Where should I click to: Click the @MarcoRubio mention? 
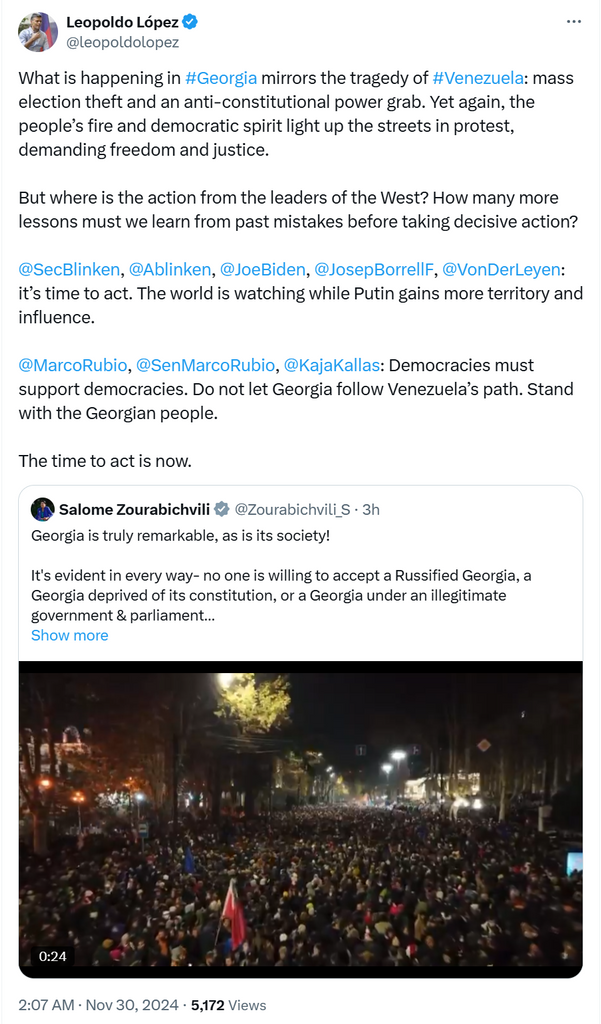72,365
